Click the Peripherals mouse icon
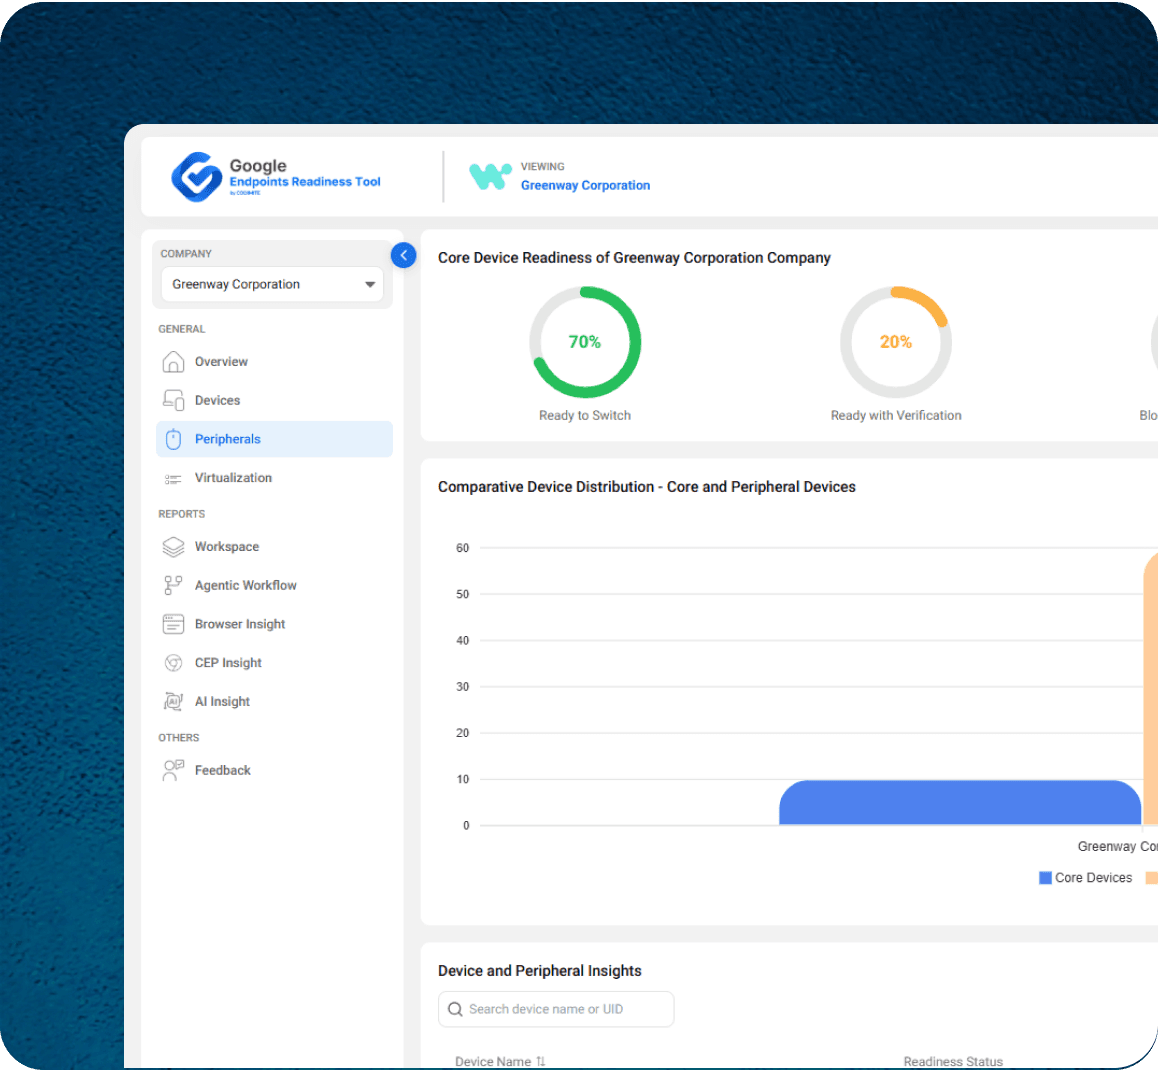 click(173, 439)
